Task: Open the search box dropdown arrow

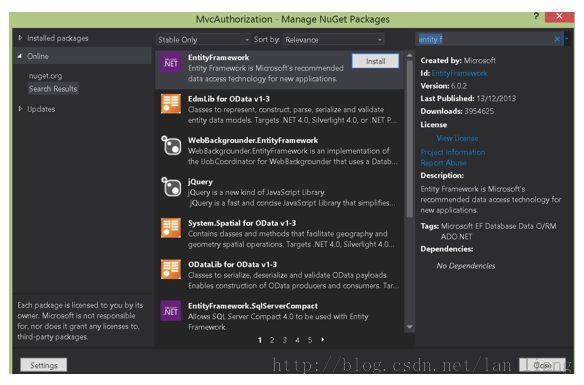Action: click(566, 39)
